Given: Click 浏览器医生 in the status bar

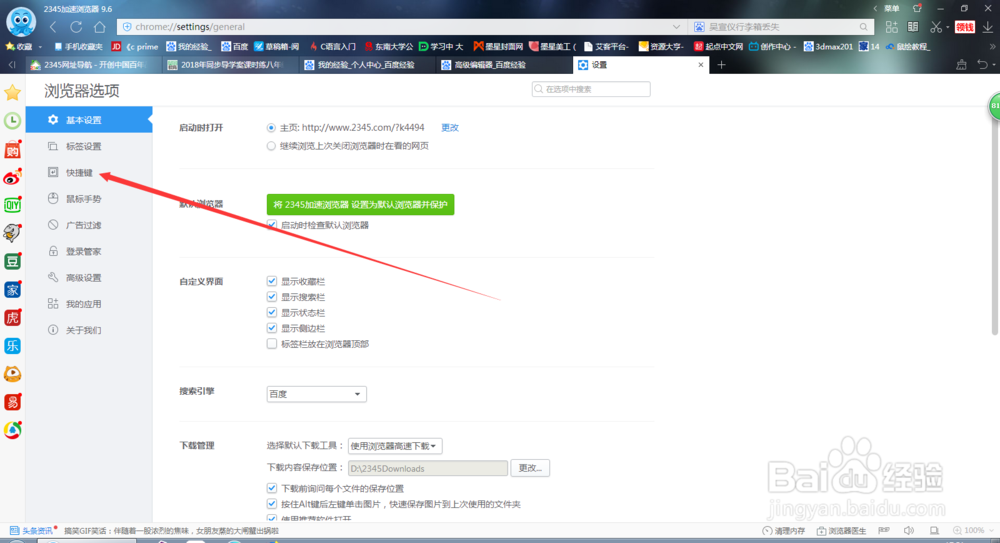Looking at the screenshot, I should 841,530.
